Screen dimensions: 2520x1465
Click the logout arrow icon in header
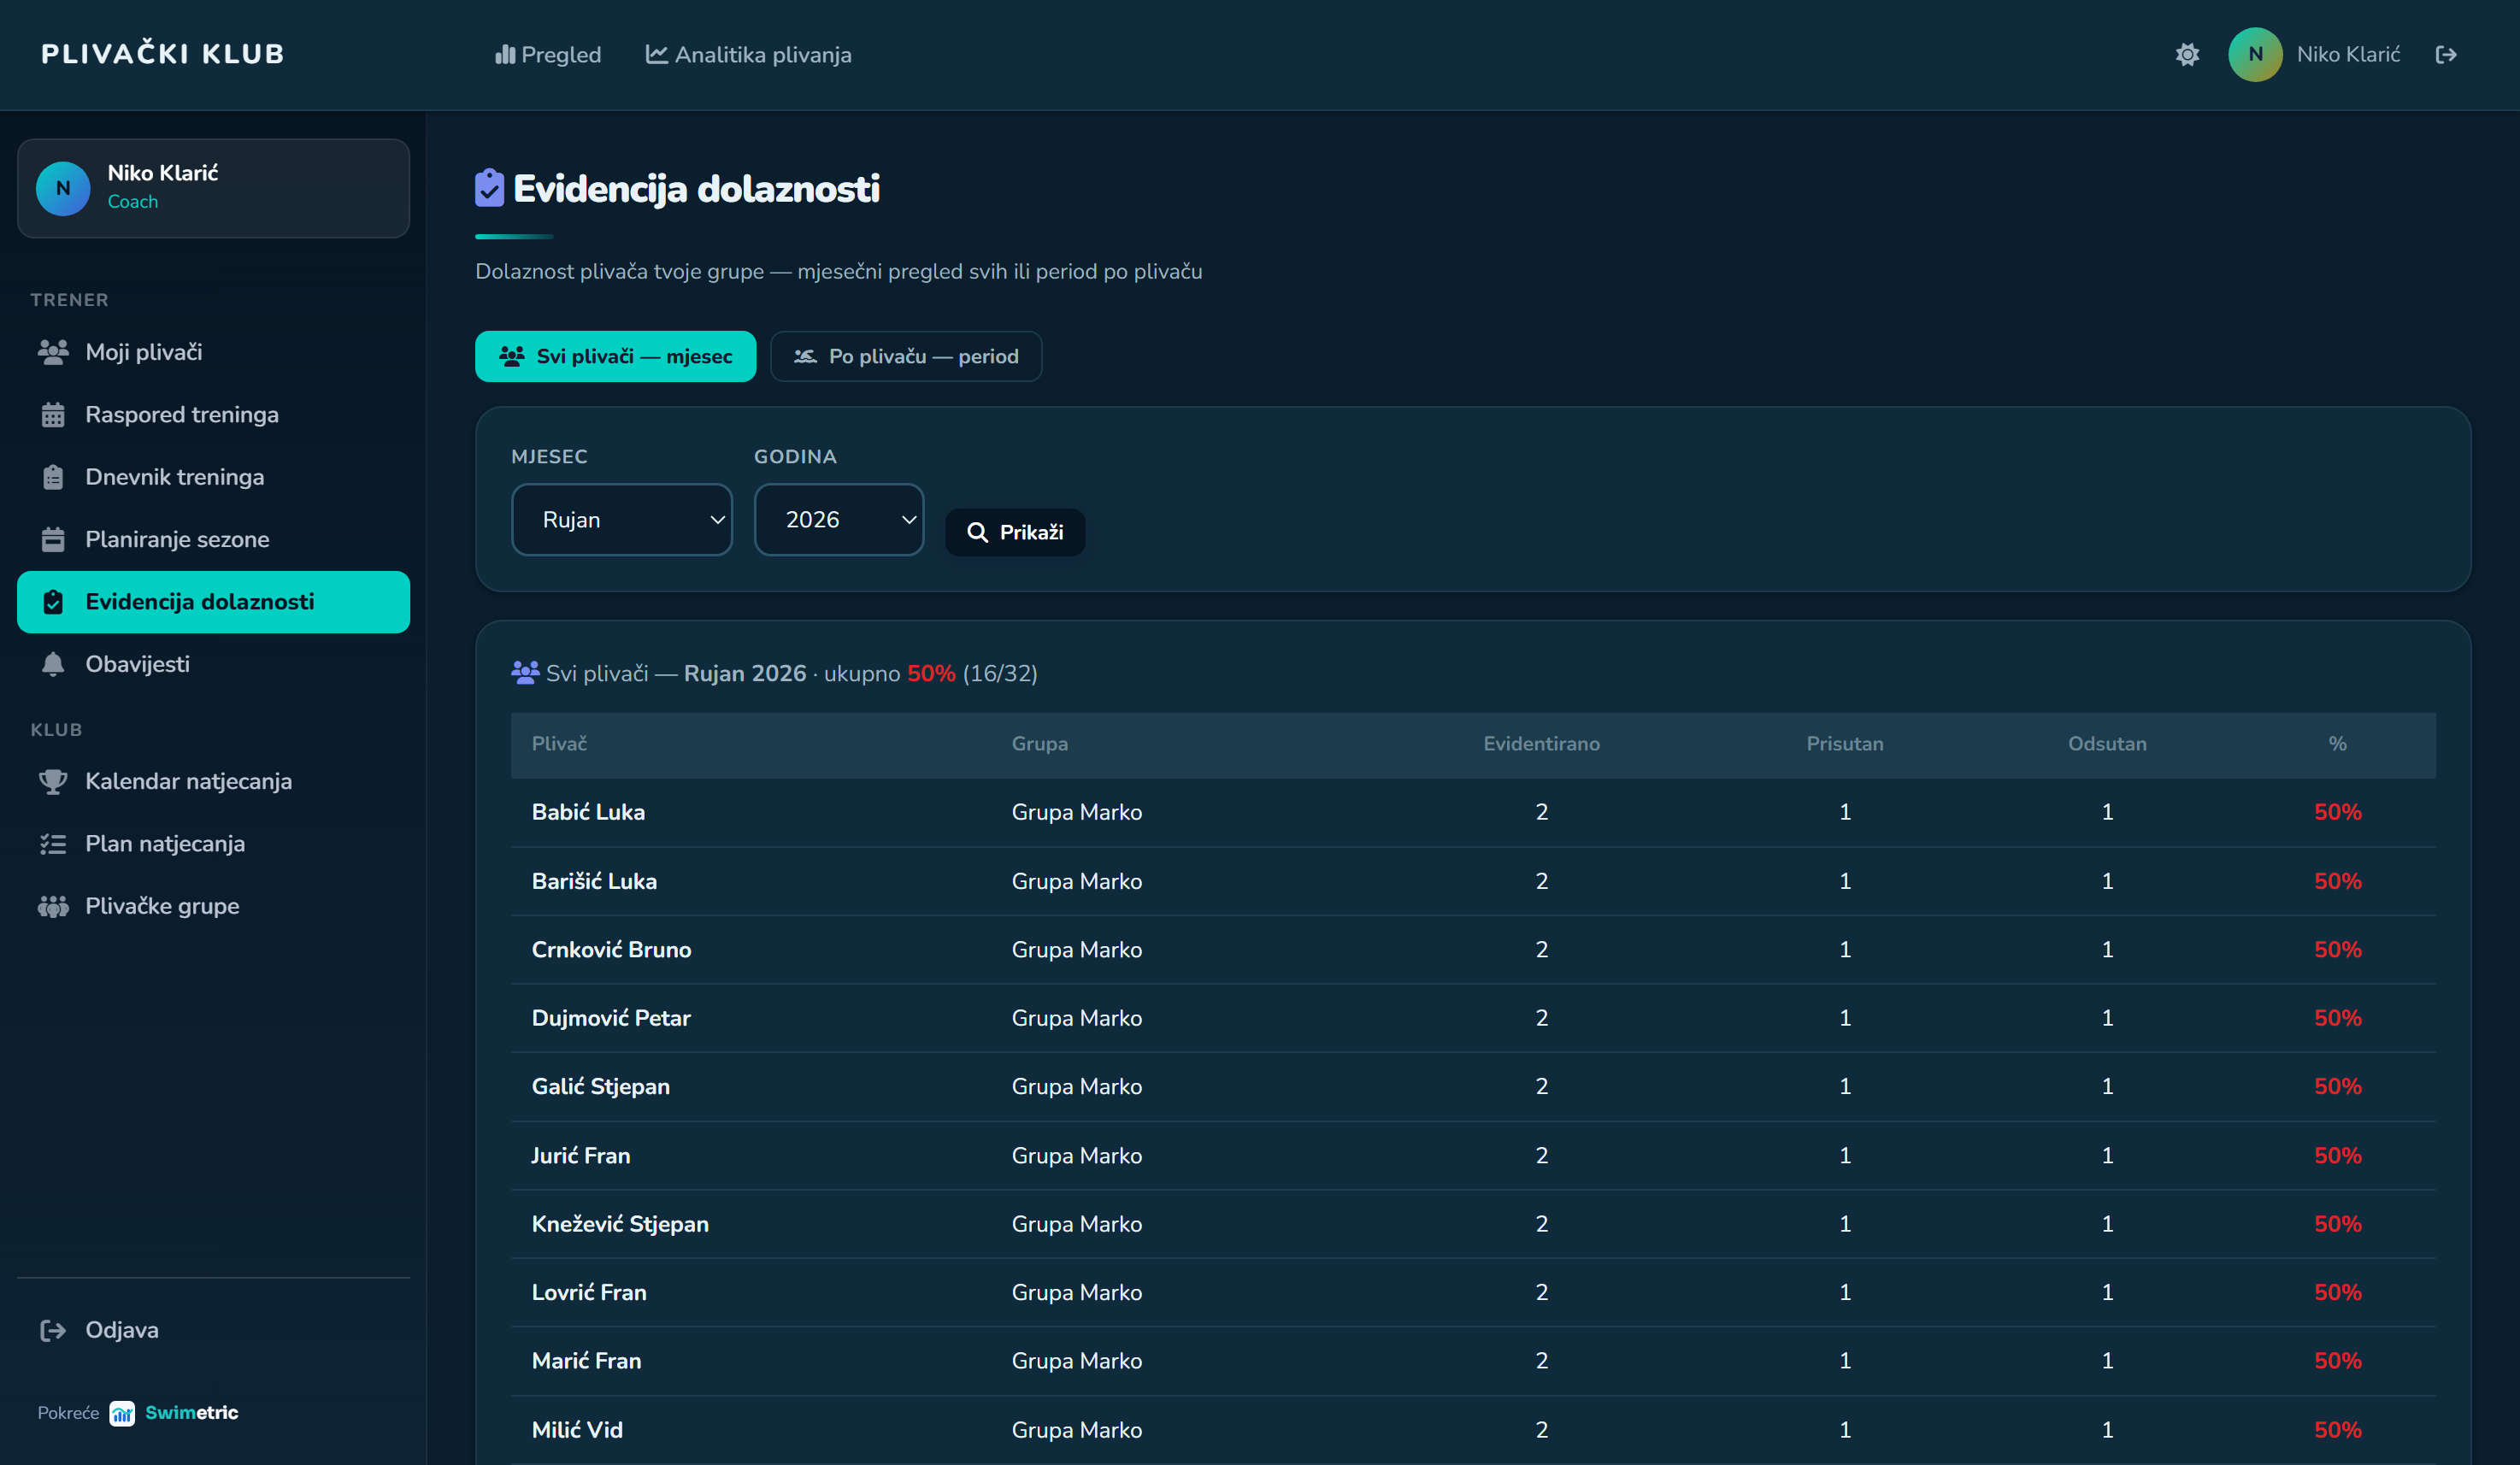click(2445, 55)
